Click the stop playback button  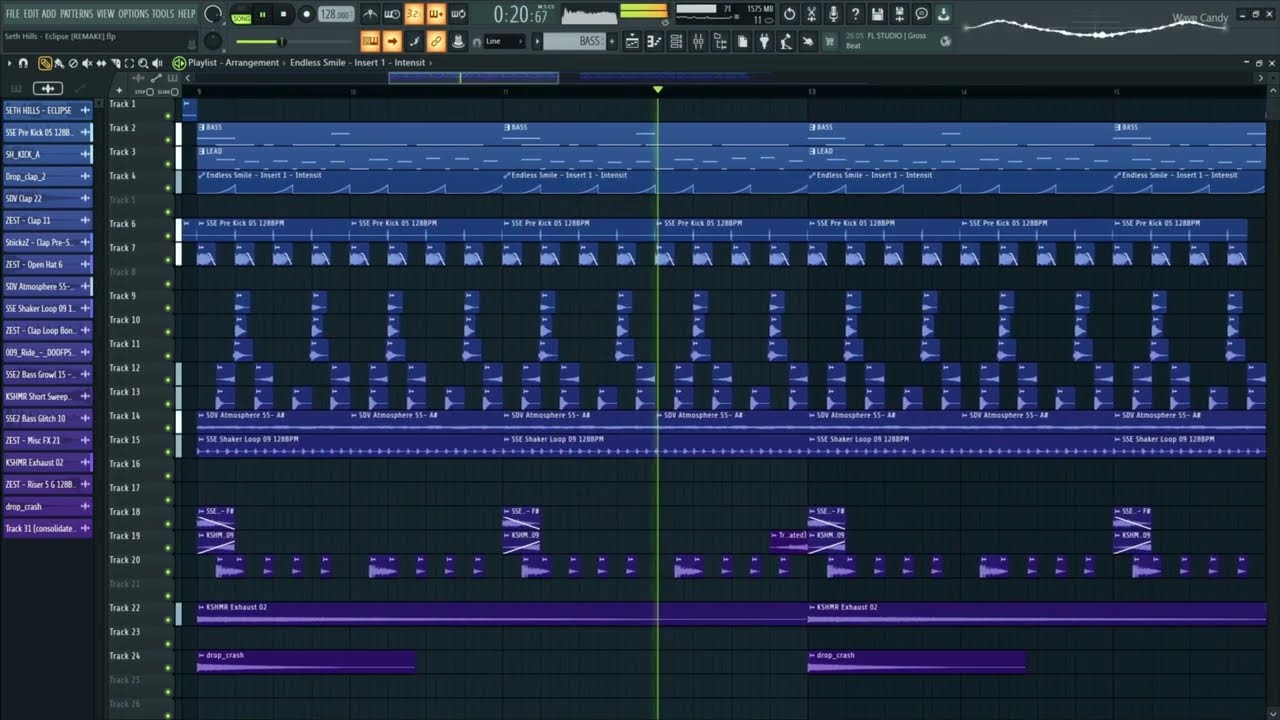click(x=283, y=14)
